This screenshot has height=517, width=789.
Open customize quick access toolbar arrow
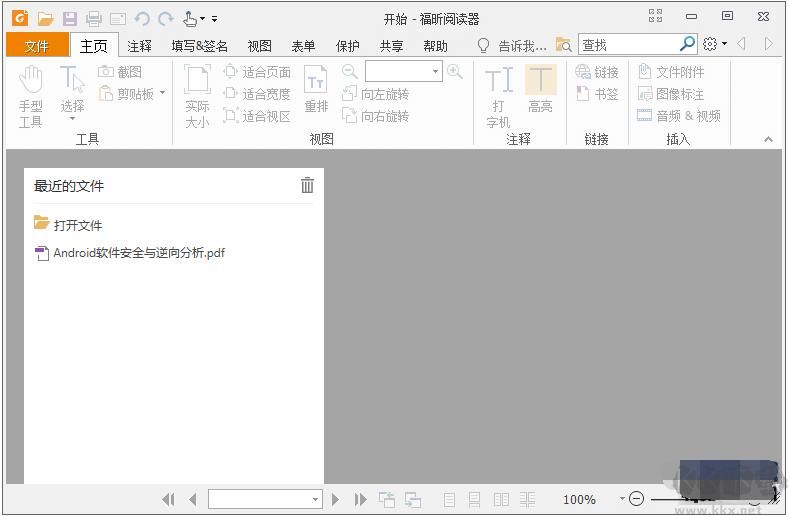(214, 19)
